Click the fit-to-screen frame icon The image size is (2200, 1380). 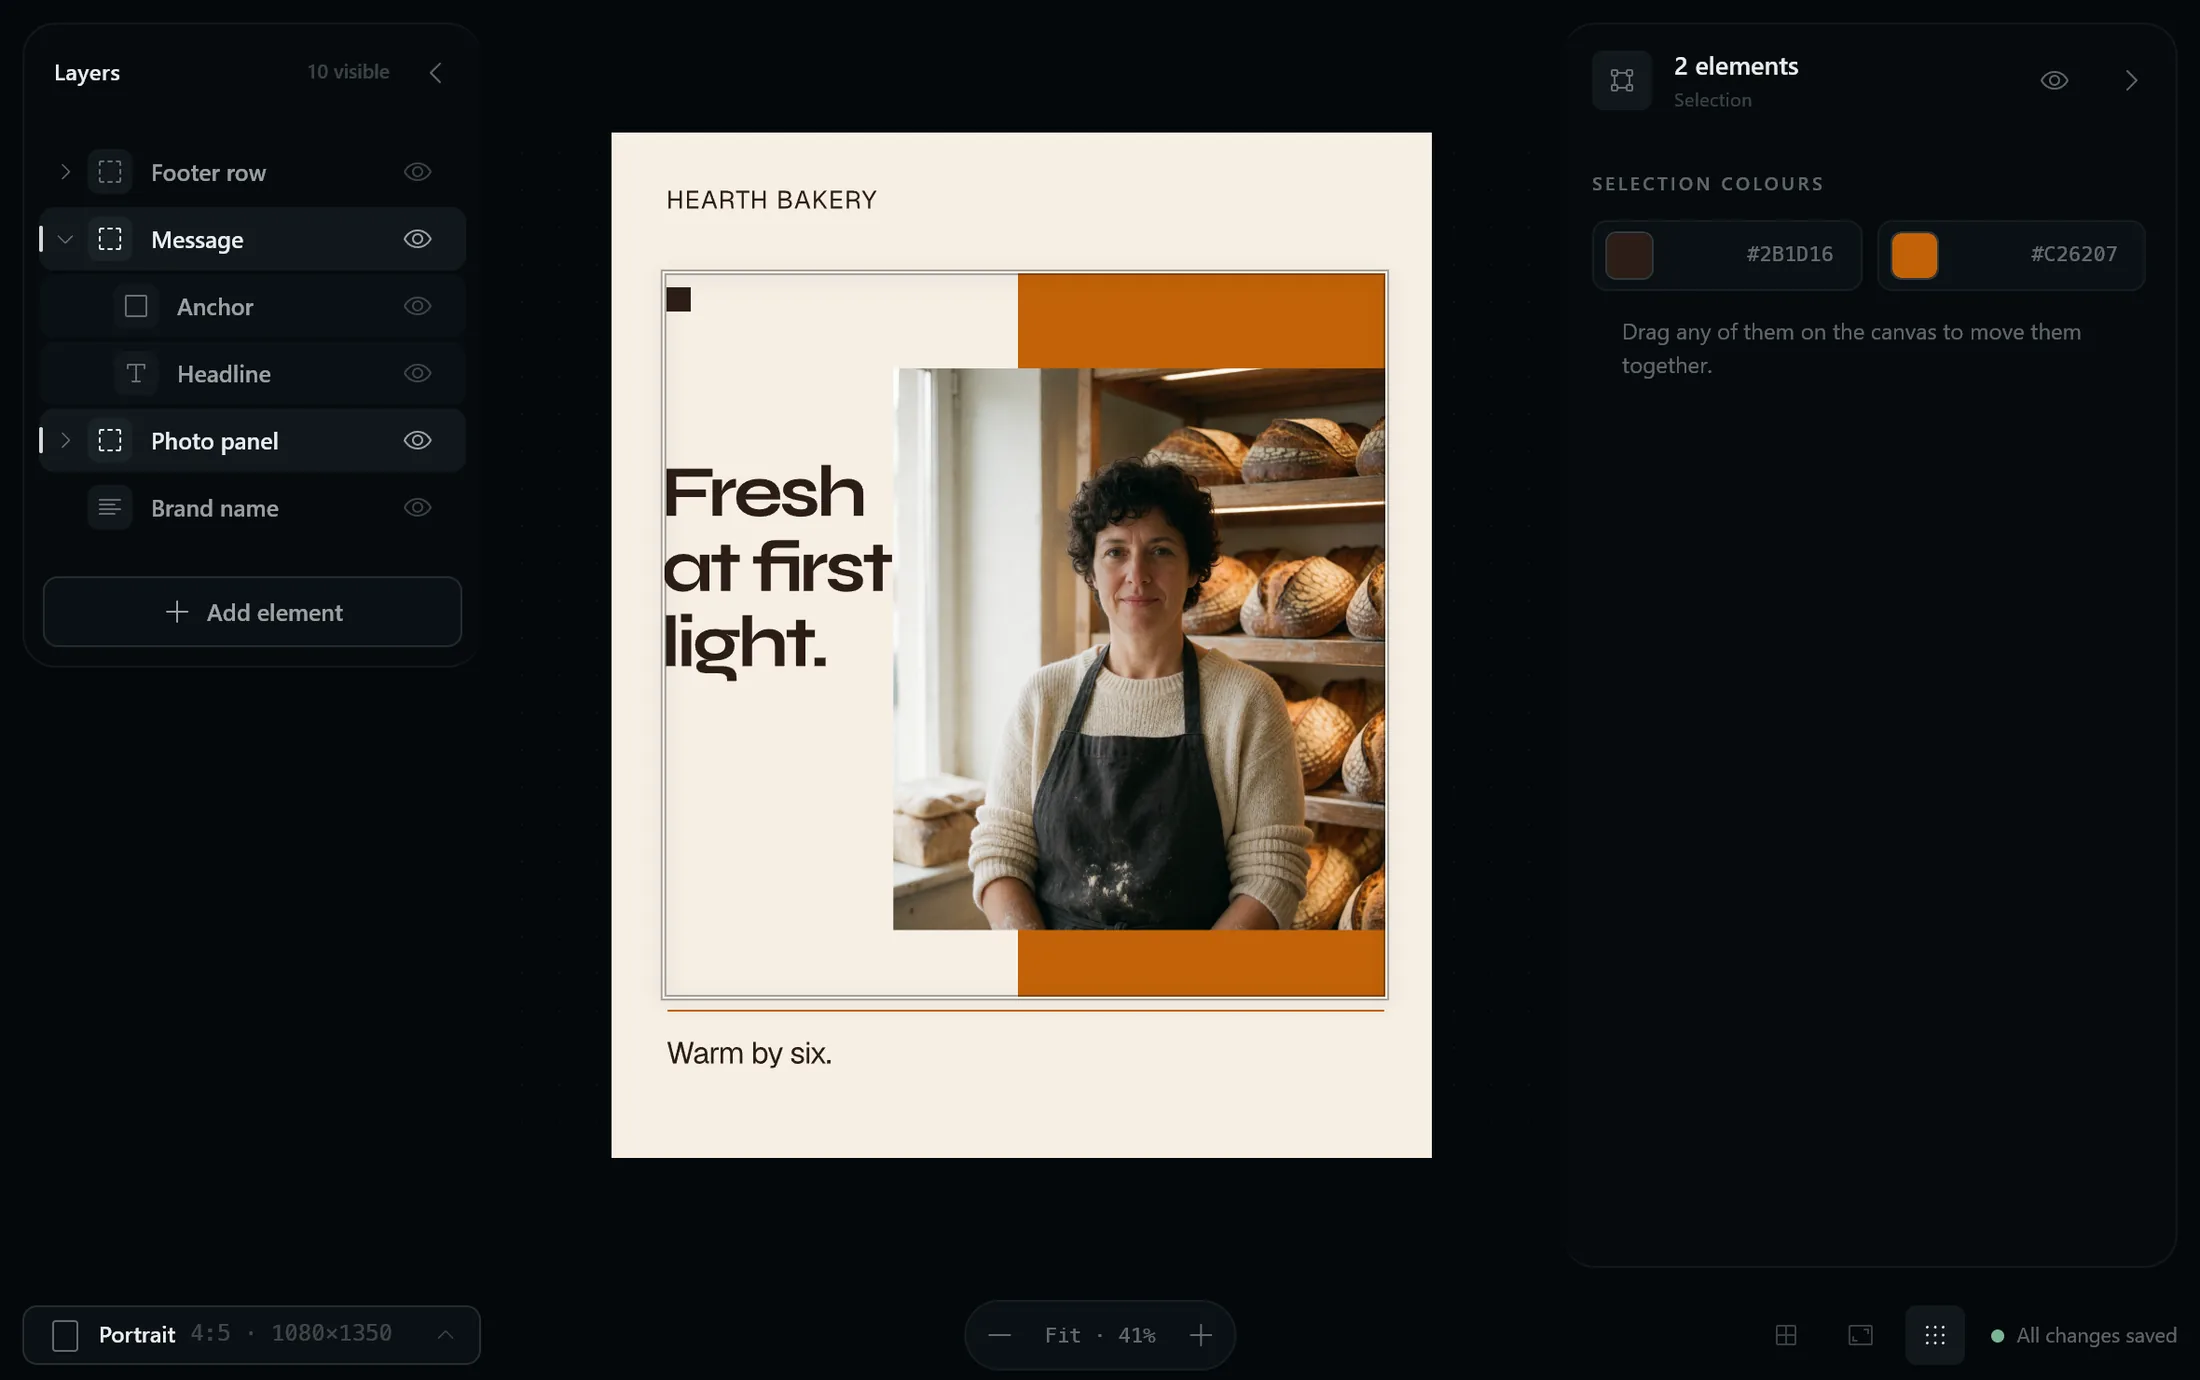coord(1860,1335)
